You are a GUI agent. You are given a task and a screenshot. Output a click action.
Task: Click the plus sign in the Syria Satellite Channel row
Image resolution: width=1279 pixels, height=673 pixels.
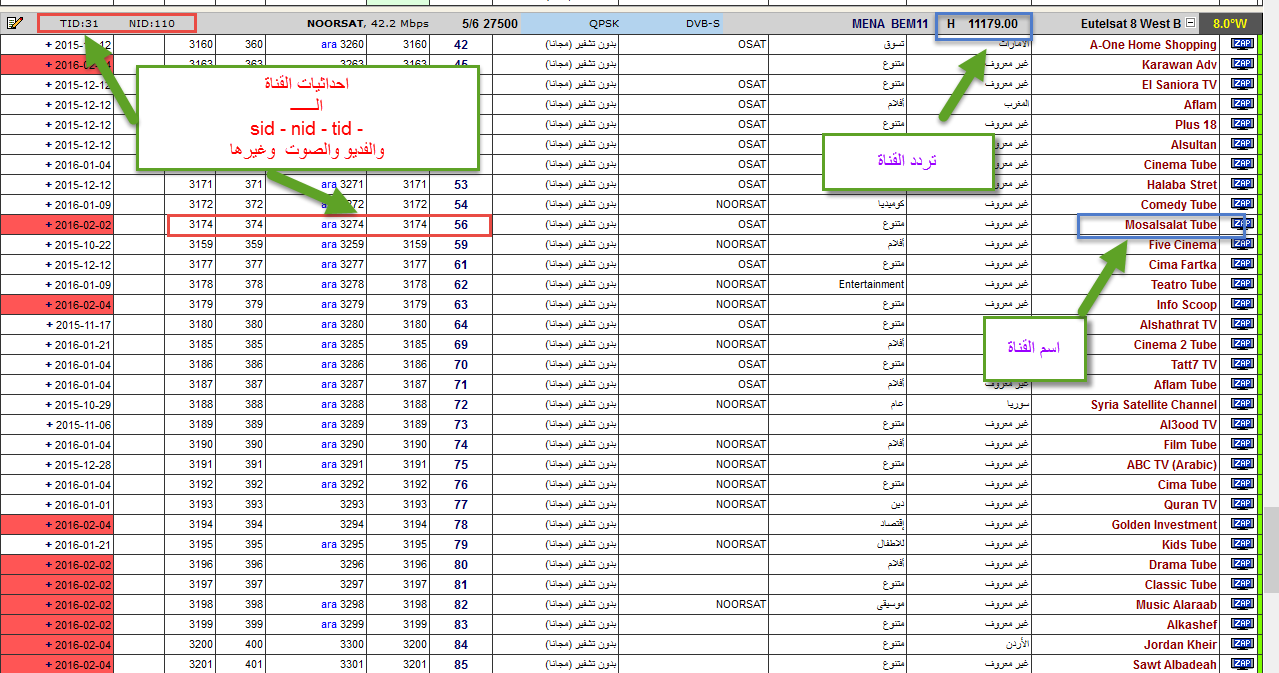tap(48, 405)
